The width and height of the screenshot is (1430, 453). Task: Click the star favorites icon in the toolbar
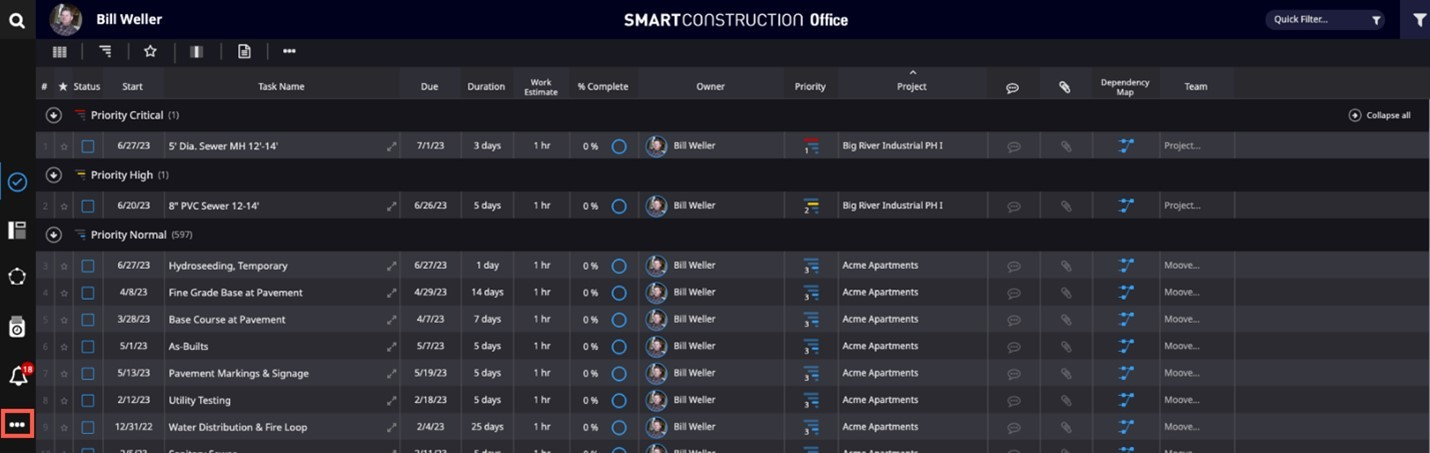click(x=150, y=51)
